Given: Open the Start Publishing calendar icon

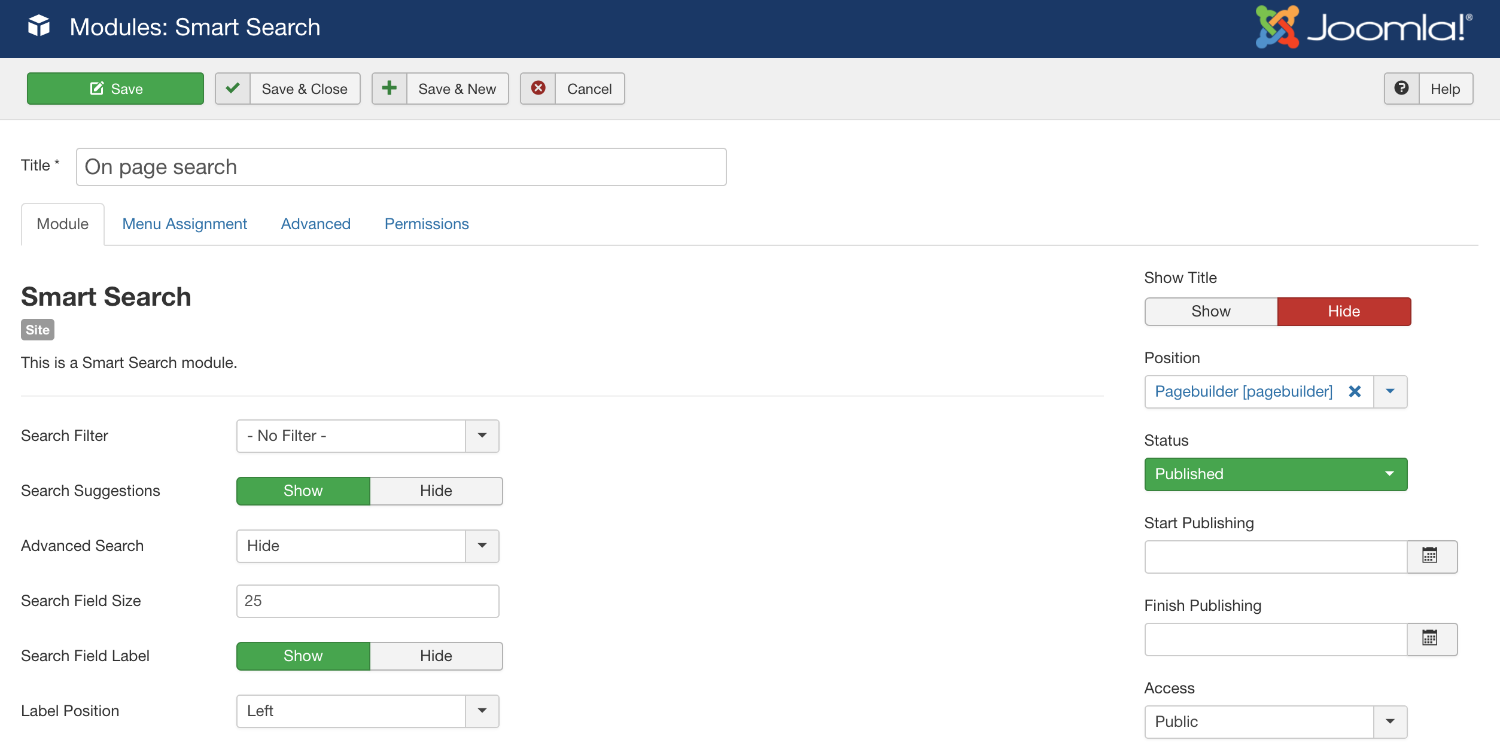Looking at the screenshot, I should (1432, 557).
